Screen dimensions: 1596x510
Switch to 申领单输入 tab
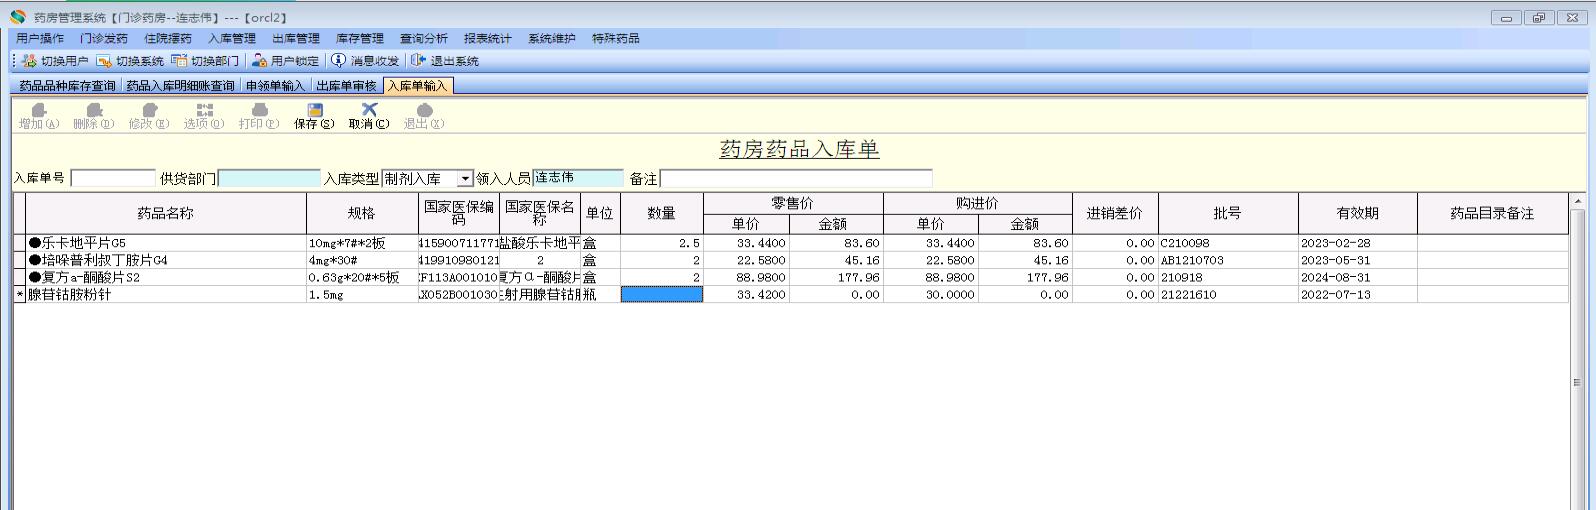tap(276, 86)
